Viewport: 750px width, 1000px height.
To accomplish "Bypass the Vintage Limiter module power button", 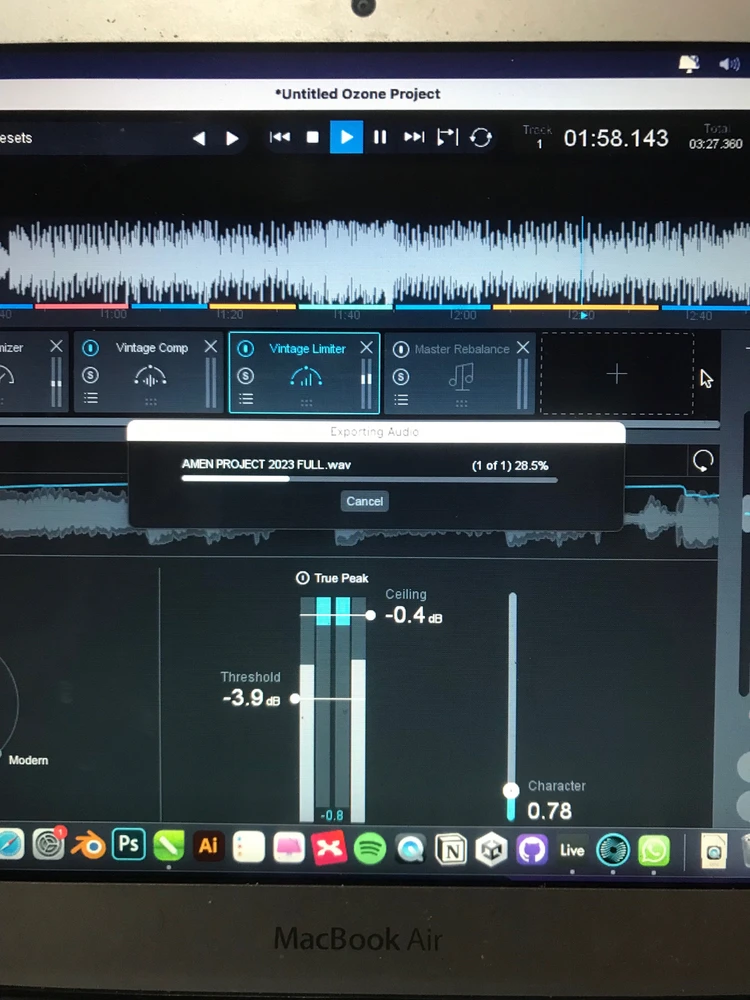I will coord(246,349).
